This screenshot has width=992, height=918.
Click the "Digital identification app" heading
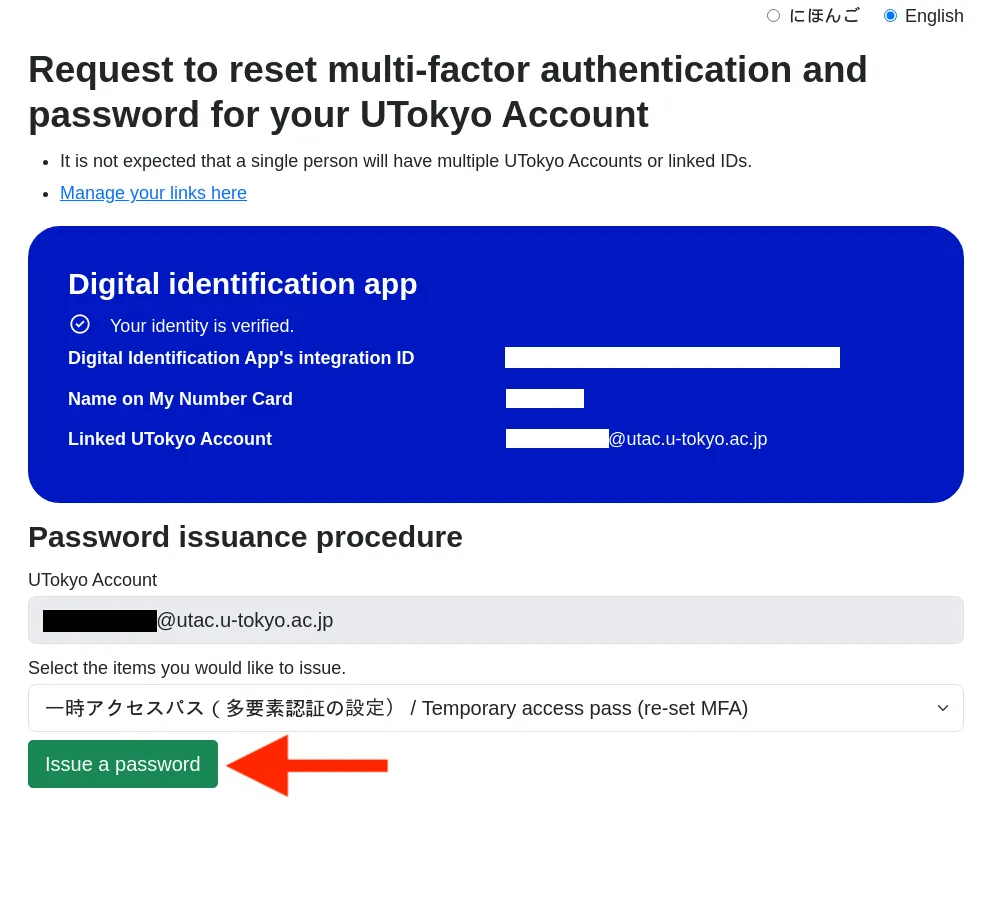pyautogui.click(x=243, y=284)
